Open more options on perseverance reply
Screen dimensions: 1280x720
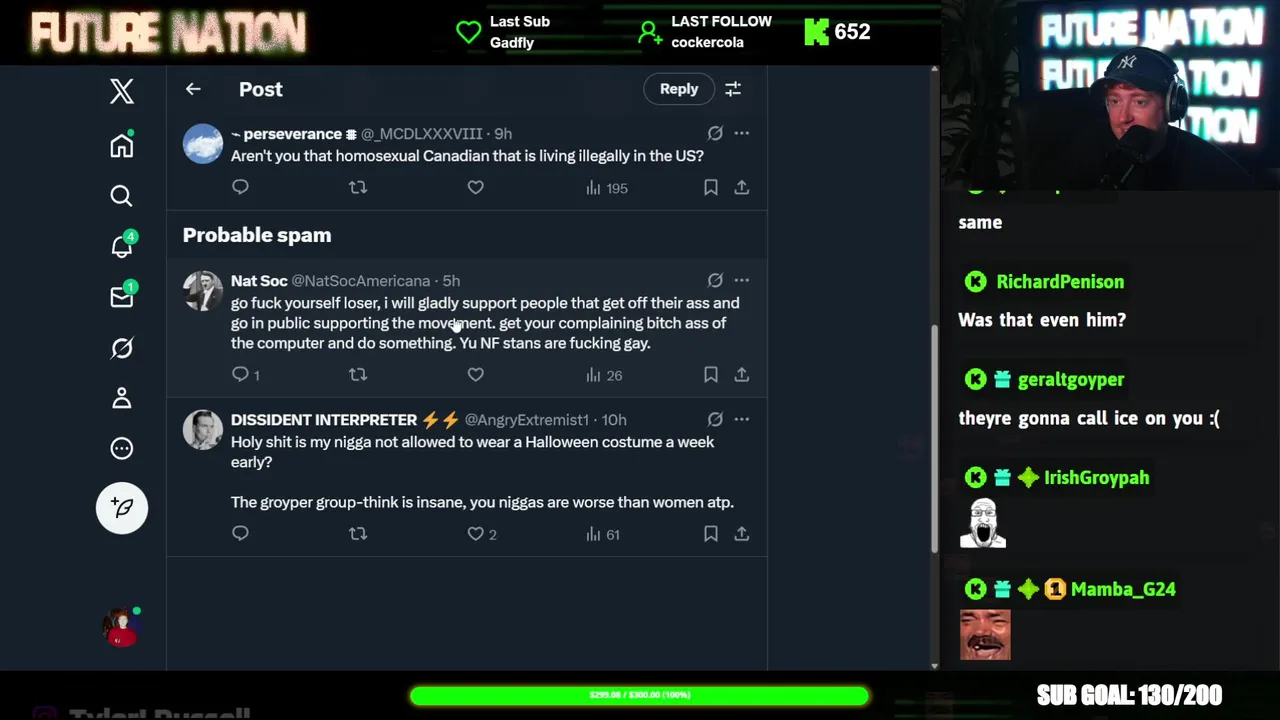tap(741, 133)
